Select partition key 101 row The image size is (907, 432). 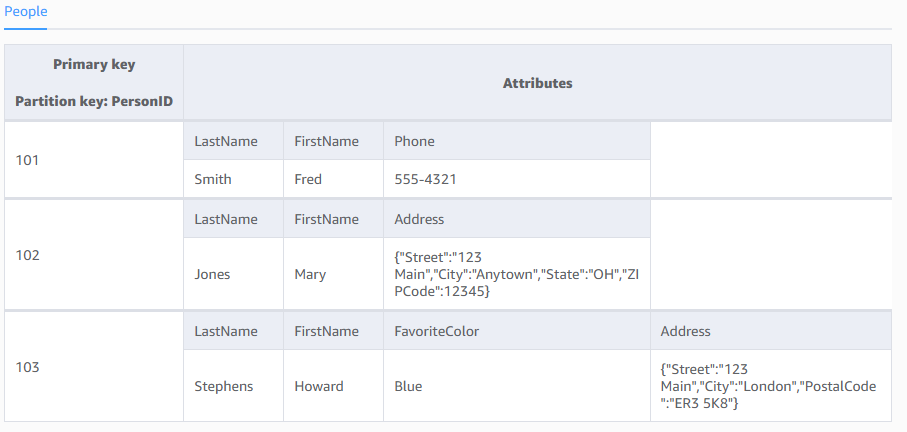(28, 159)
